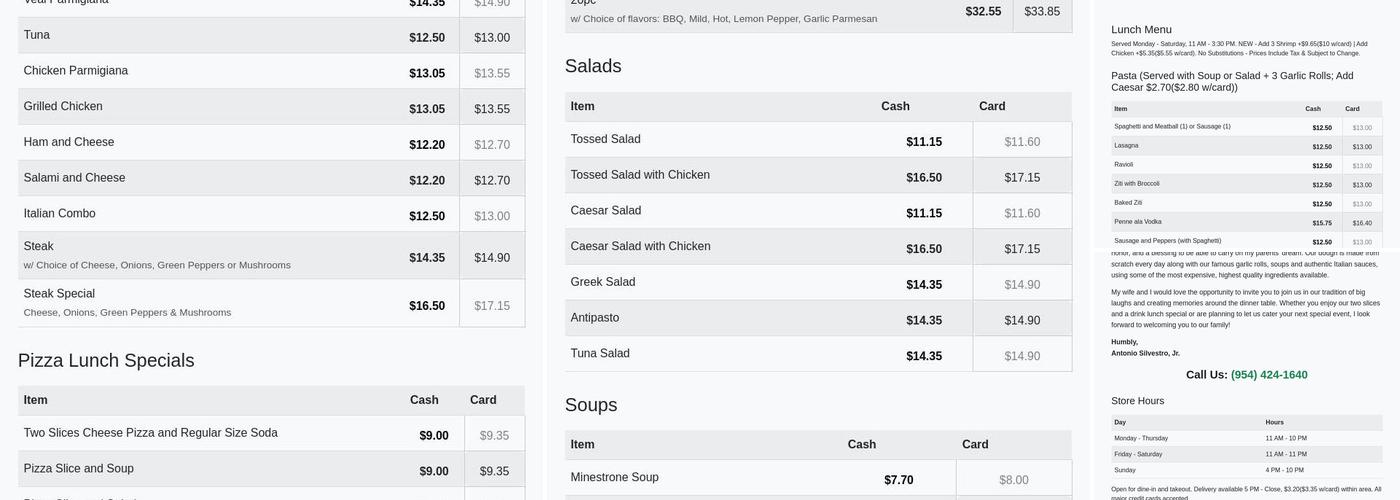Click the Salads table Card column header

click(992, 107)
